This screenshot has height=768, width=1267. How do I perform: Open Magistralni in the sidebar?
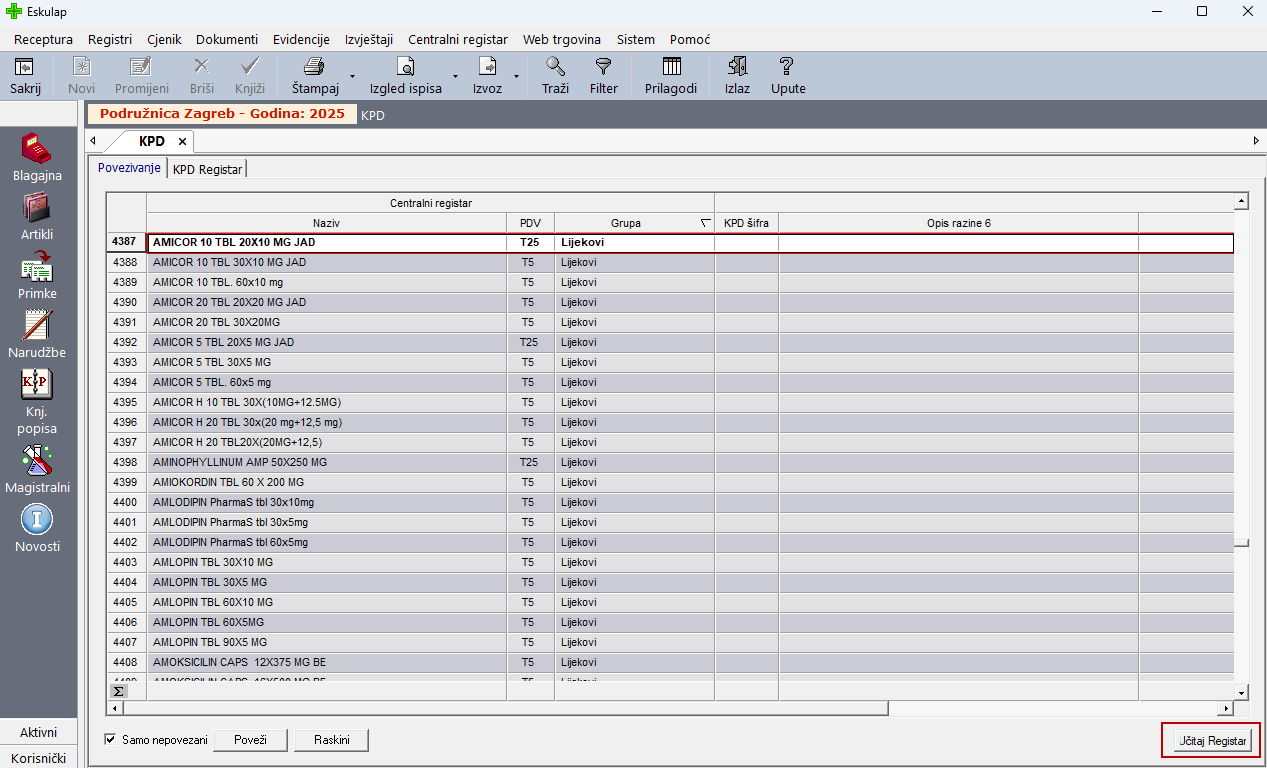[x=37, y=462]
